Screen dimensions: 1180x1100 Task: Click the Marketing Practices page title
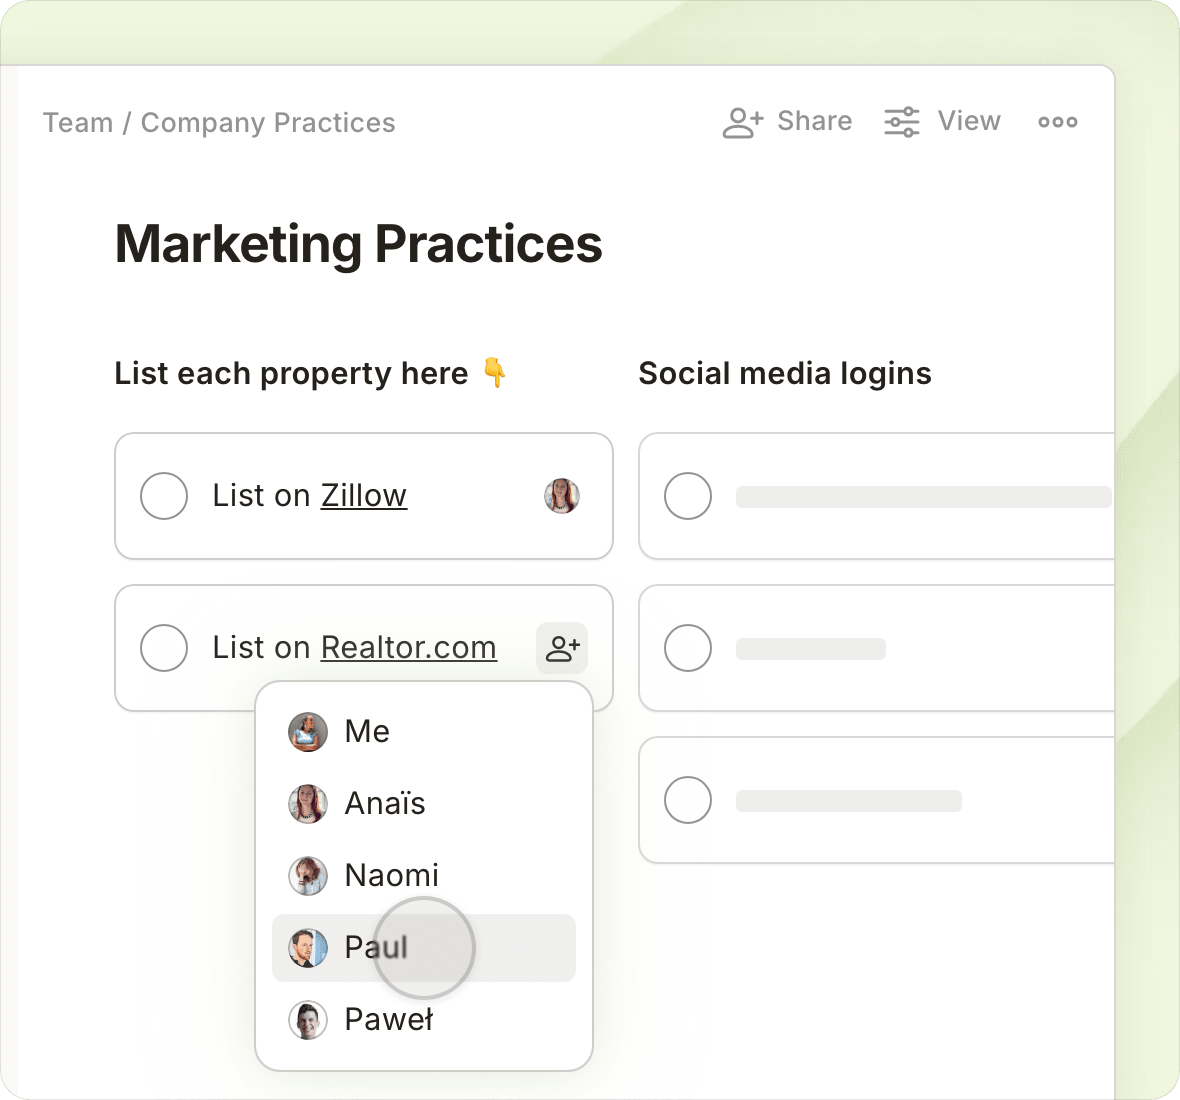pyautogui.click(x=358, y=244)
